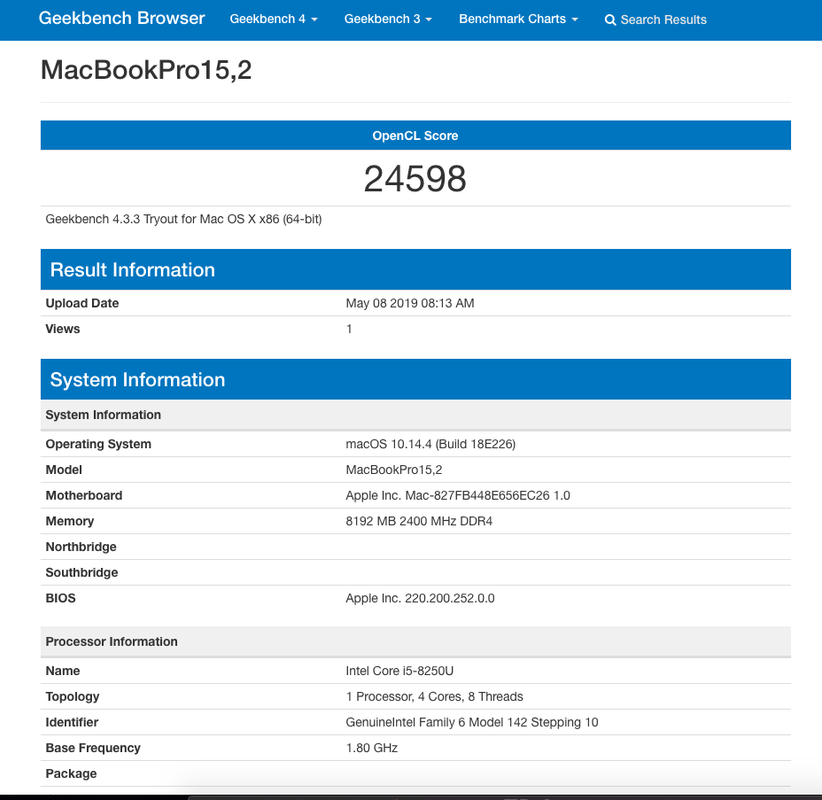Select macOS 10.14.4 (Build 18E226) value
This screenshot has width=822, height=800.
430,444
